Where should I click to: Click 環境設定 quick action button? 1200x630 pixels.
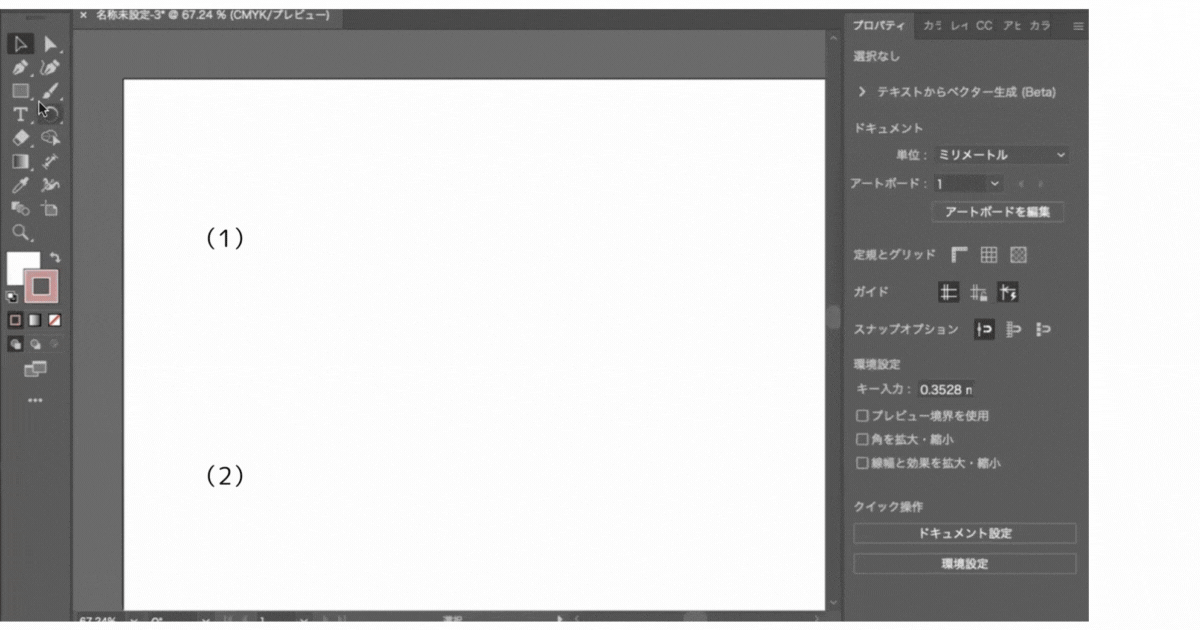tap(965, 564)
